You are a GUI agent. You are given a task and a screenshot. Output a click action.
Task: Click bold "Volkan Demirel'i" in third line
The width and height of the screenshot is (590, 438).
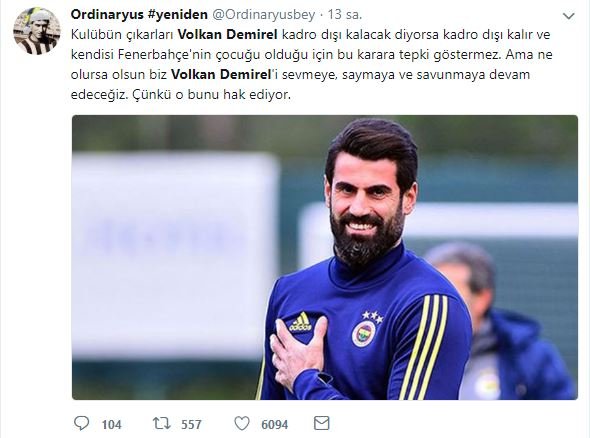(x=221, y=75)
